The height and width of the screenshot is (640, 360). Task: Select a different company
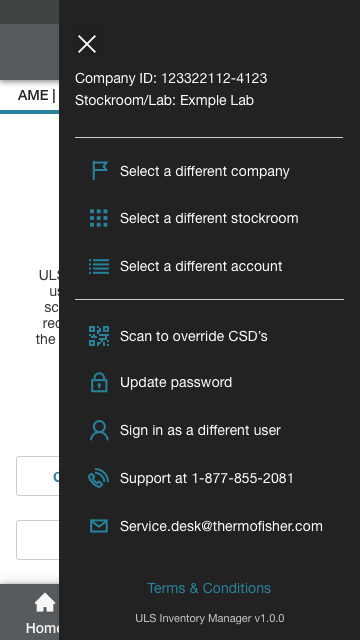tap(205, 171)
